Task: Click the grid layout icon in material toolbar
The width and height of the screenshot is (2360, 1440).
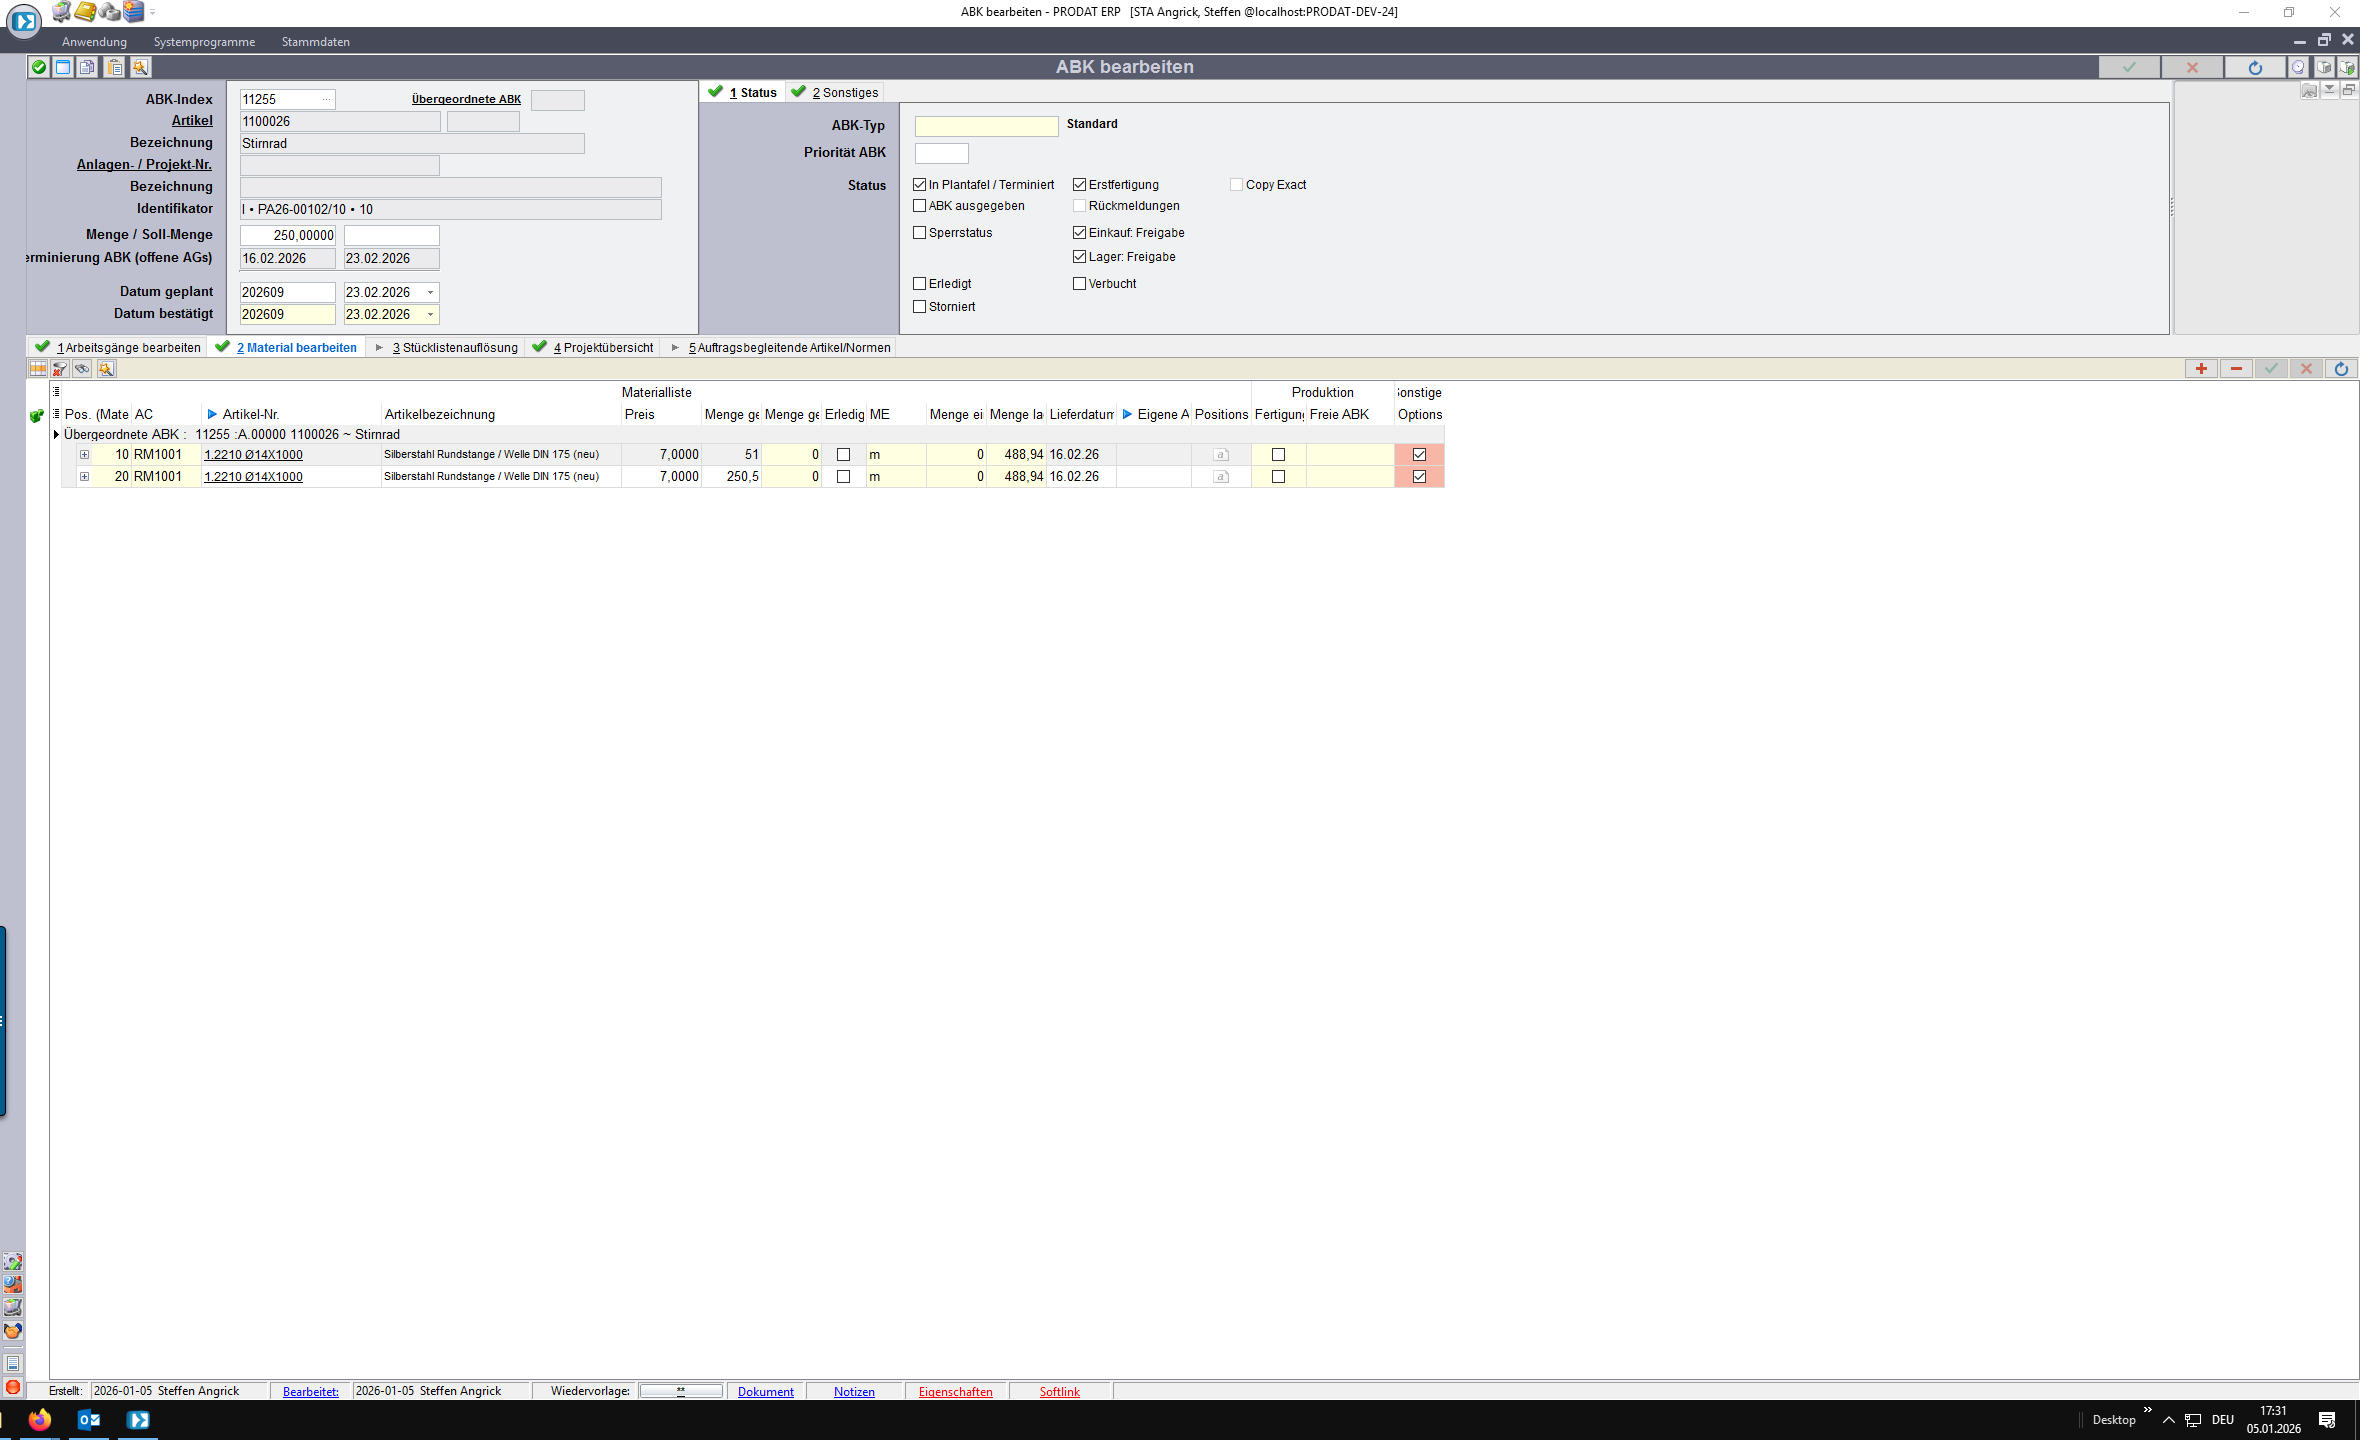Action: point(38,369)
